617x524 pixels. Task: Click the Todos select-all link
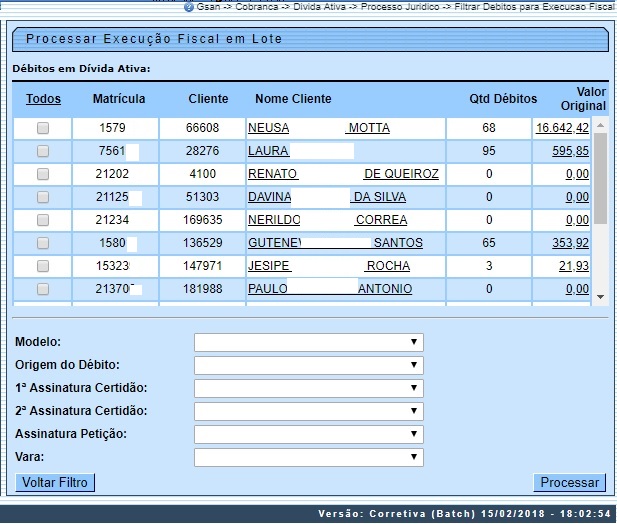(x=43, y=99)
